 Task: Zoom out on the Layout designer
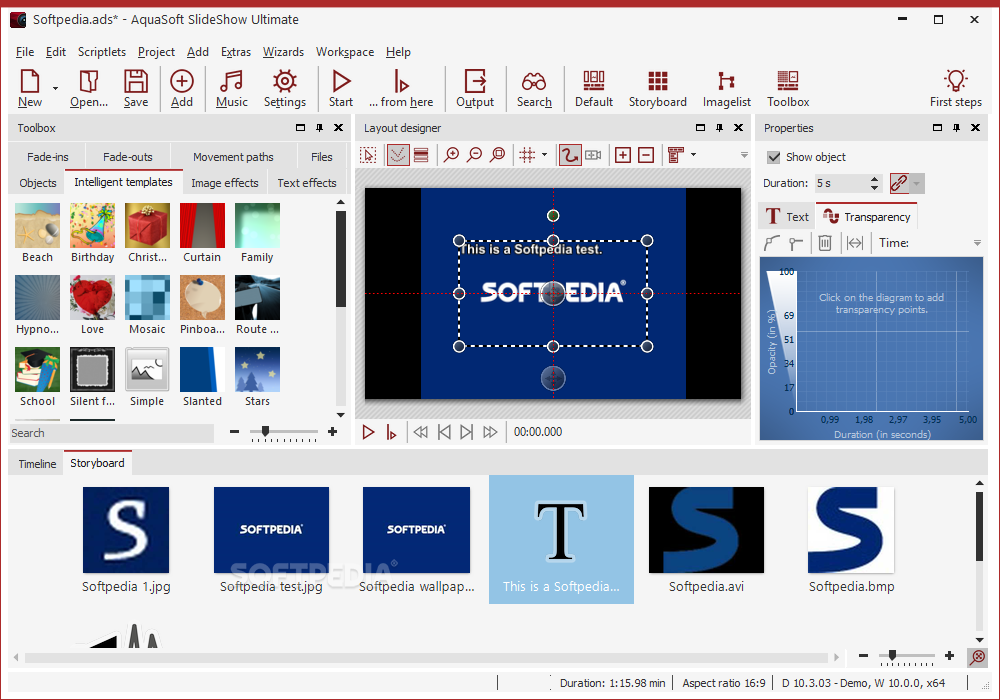coord(474,155)
